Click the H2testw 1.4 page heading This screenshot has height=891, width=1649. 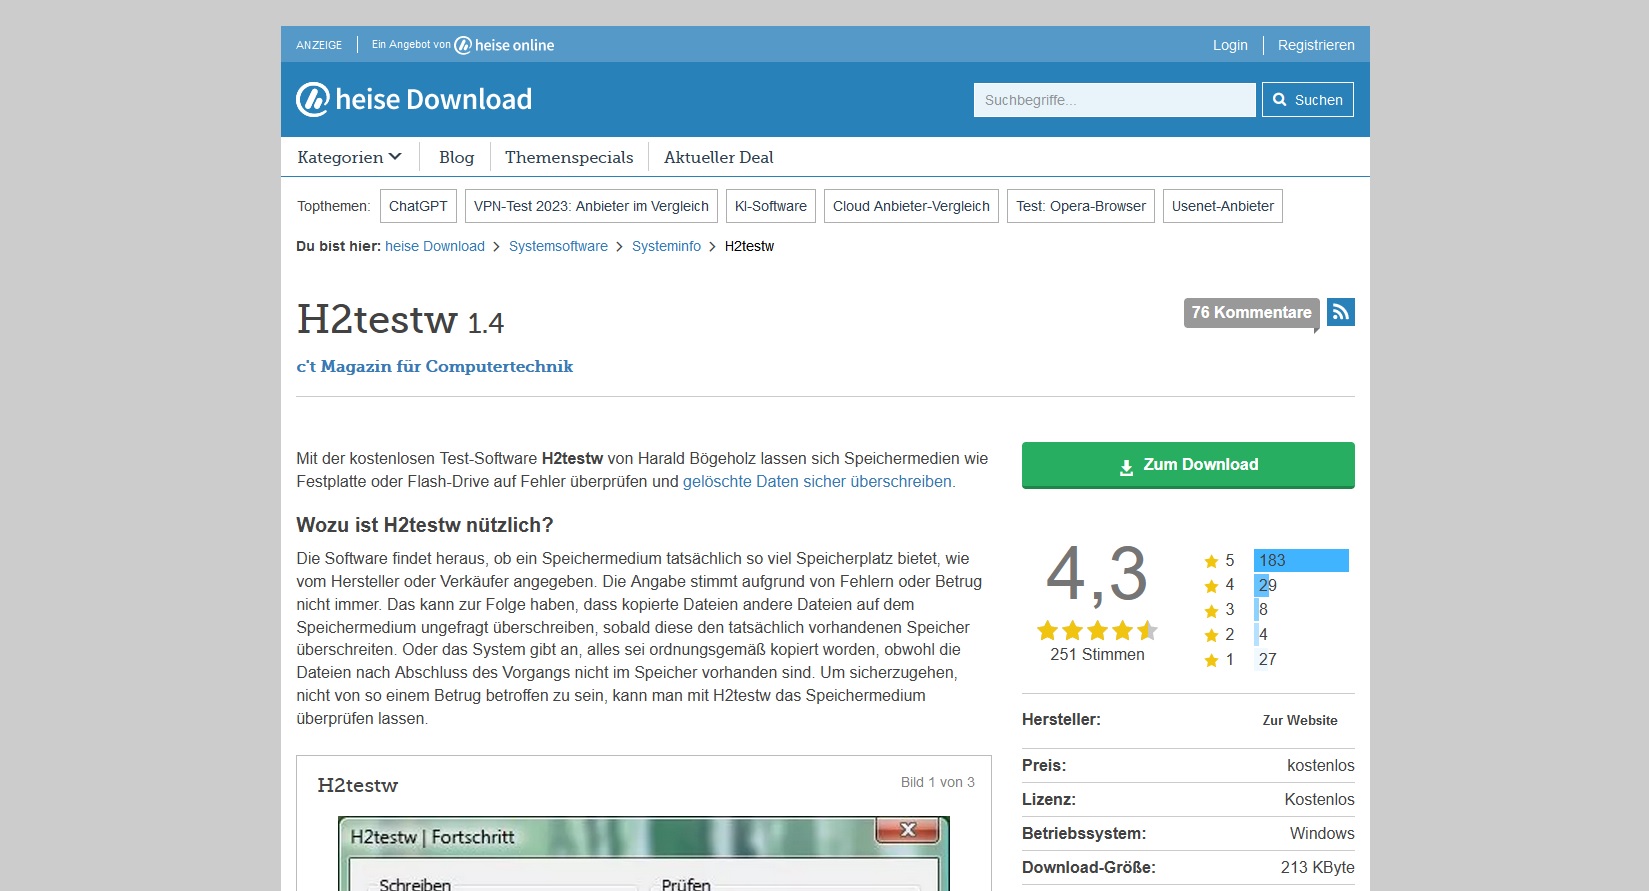point(400,320)
